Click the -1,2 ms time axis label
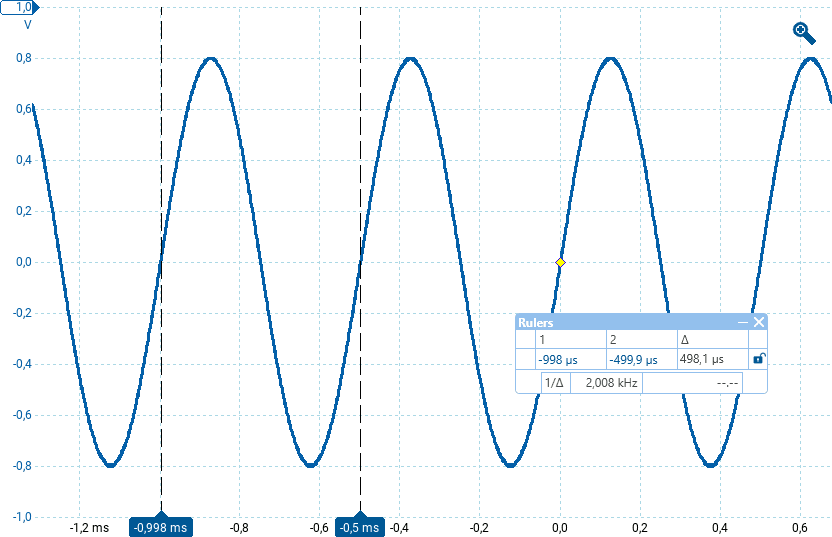Viewport: 832px width, 537px height. click(x=89, y=527)
